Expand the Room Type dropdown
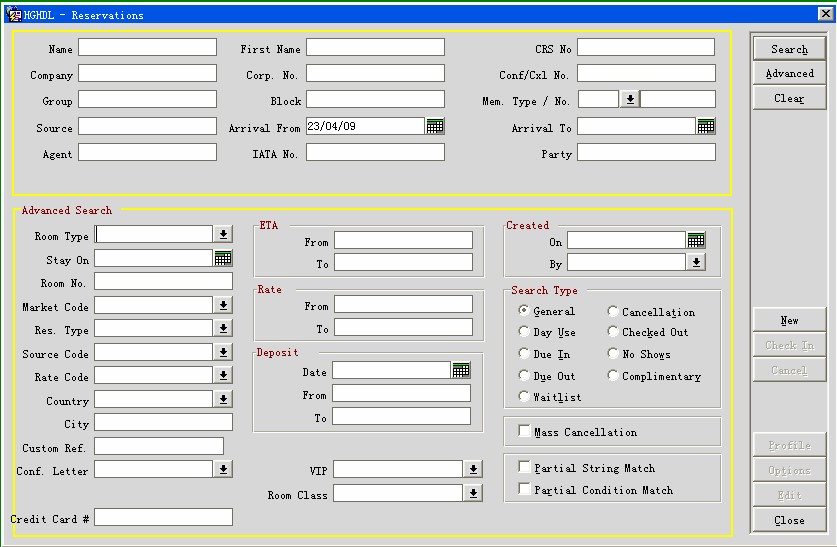Image resolution: width=837 pixels, height=547 pixels. coord(223,234)
